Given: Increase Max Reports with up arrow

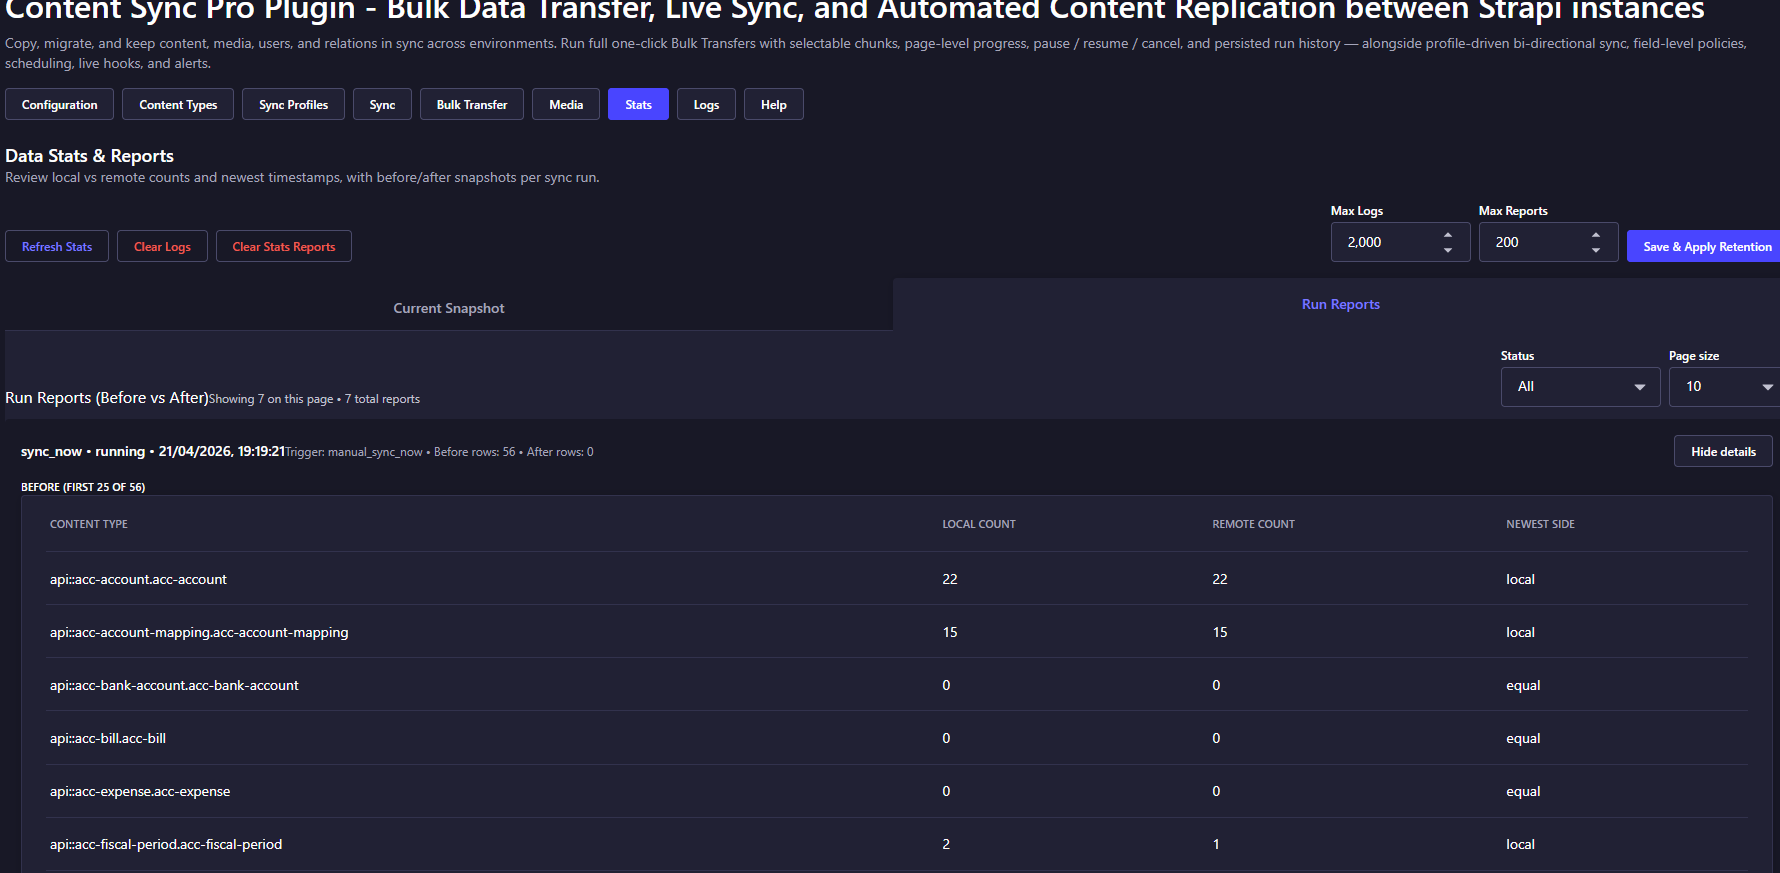Looking at the screenshot, I should click(1596, 235).
